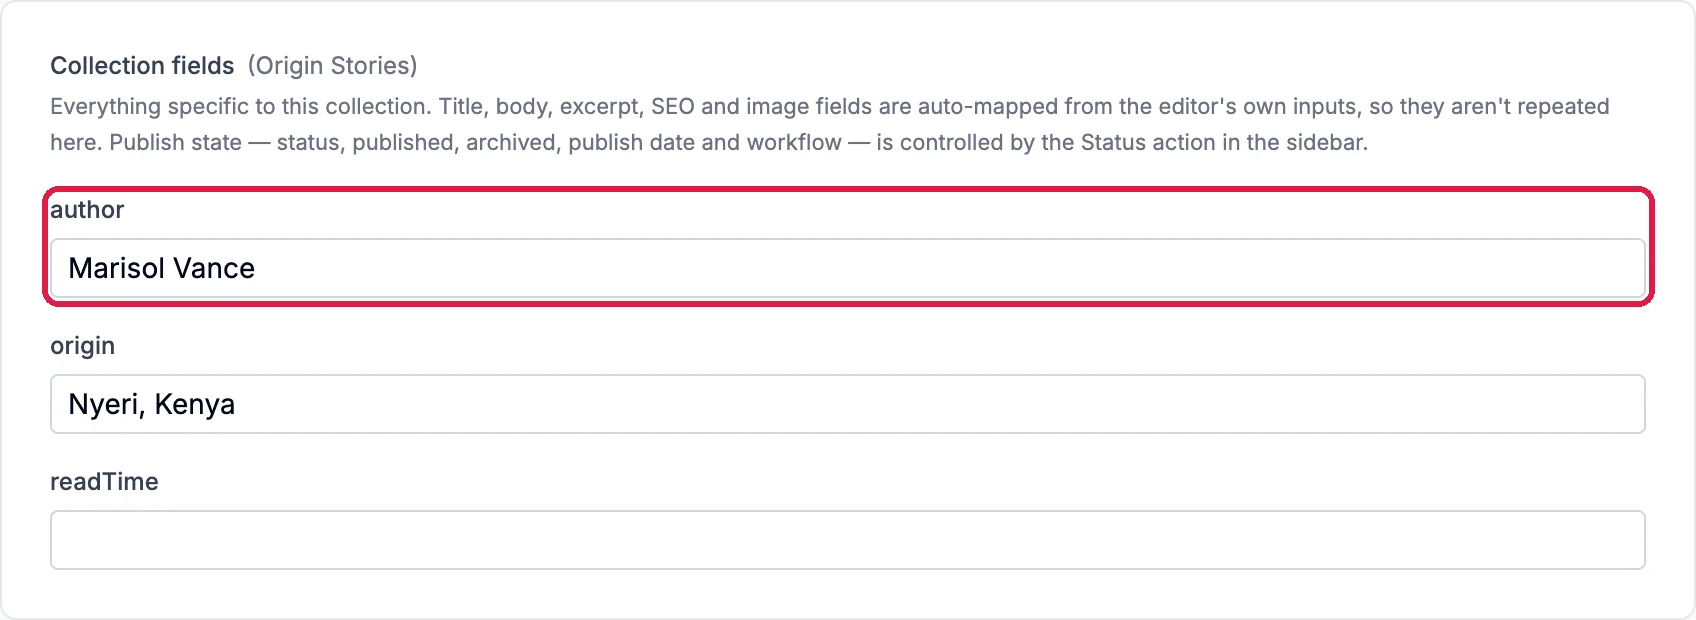This screenshot has height=620, width=1696.
Task: Click the word excerpt in the description
Action: pyautogui.click(x=598, y=107)
